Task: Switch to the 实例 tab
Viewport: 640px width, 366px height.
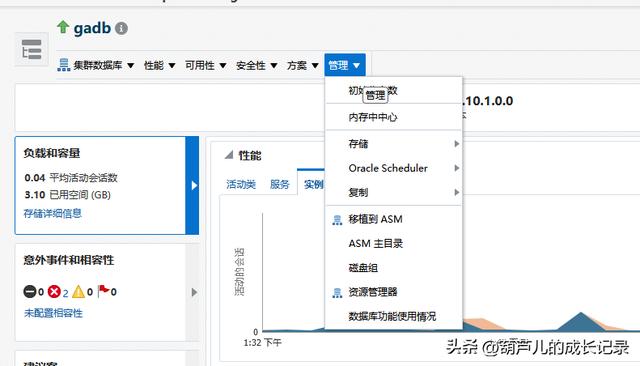Action: [x=313, y=184]
